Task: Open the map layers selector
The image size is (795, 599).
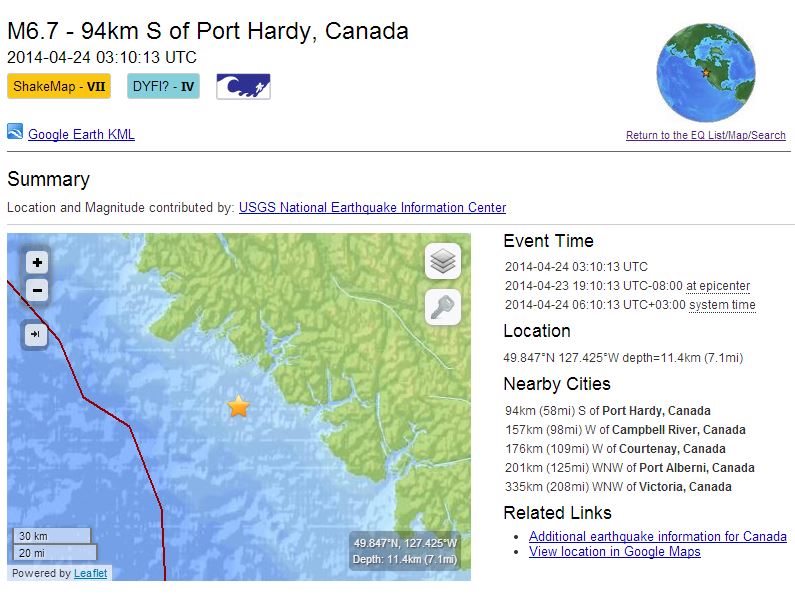Action: click(x=443, y=262)
